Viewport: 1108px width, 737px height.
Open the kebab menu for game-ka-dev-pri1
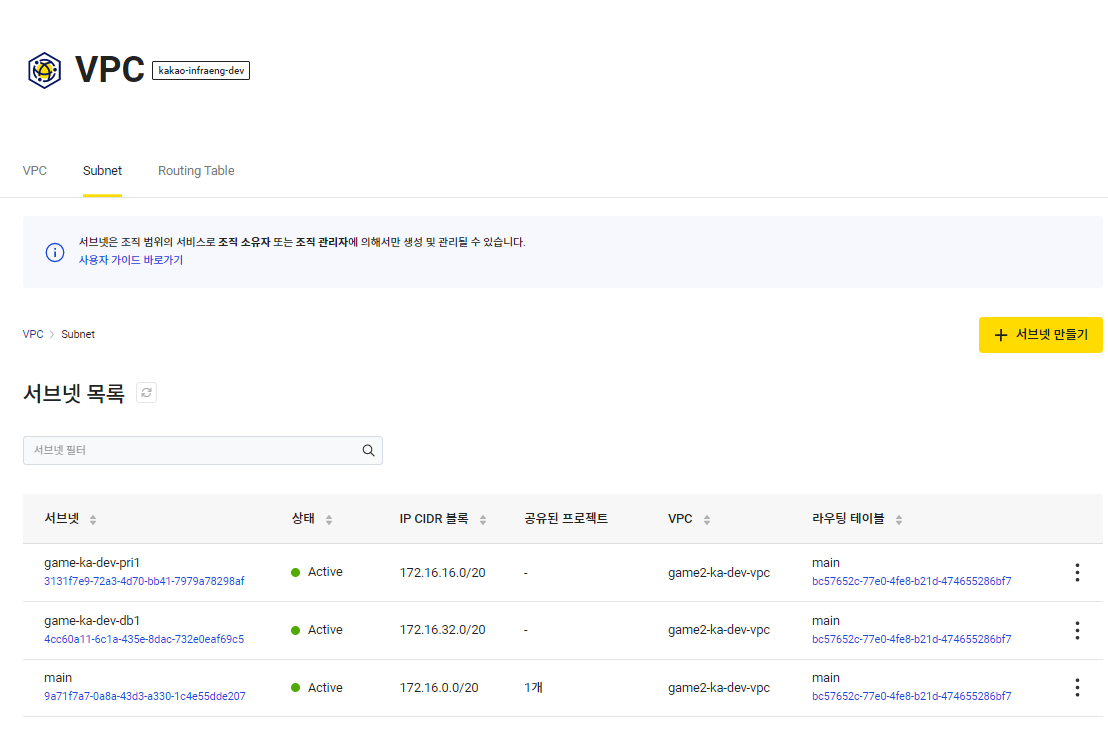(x=1077, y=572)
